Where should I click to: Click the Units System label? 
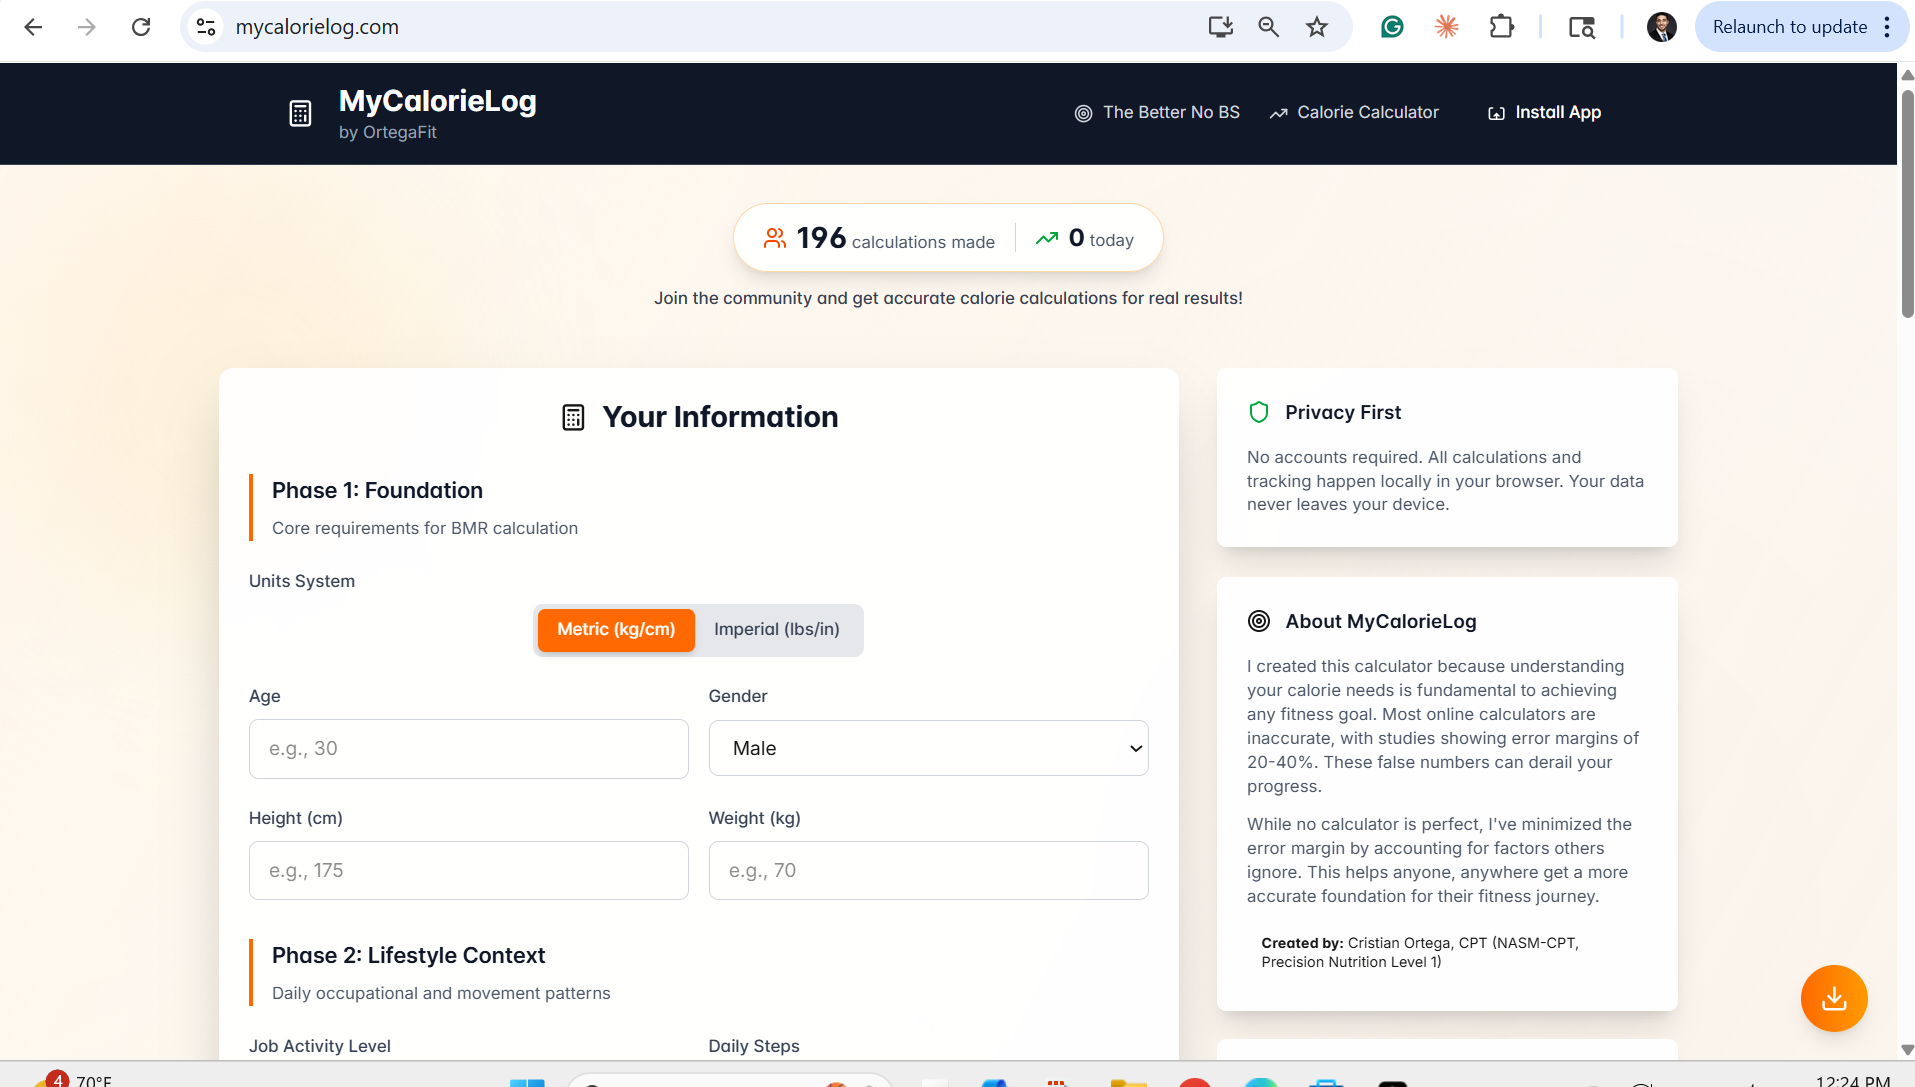[x=302, y=581]
